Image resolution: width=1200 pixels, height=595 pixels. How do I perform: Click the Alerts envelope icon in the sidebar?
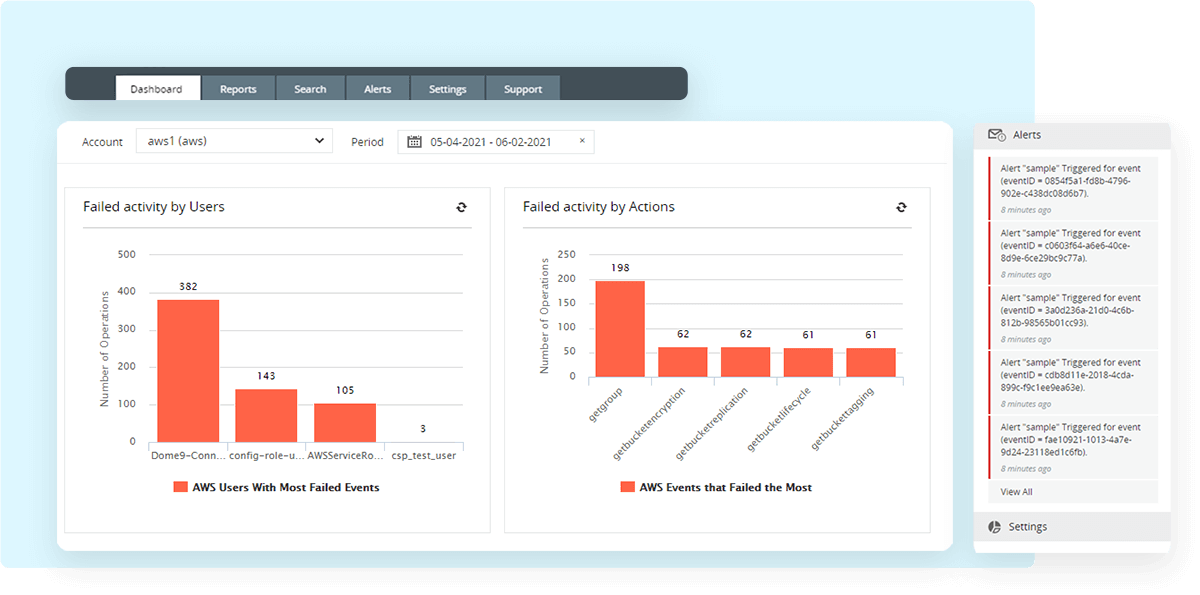pyautogui.click(x=995, y=134)
